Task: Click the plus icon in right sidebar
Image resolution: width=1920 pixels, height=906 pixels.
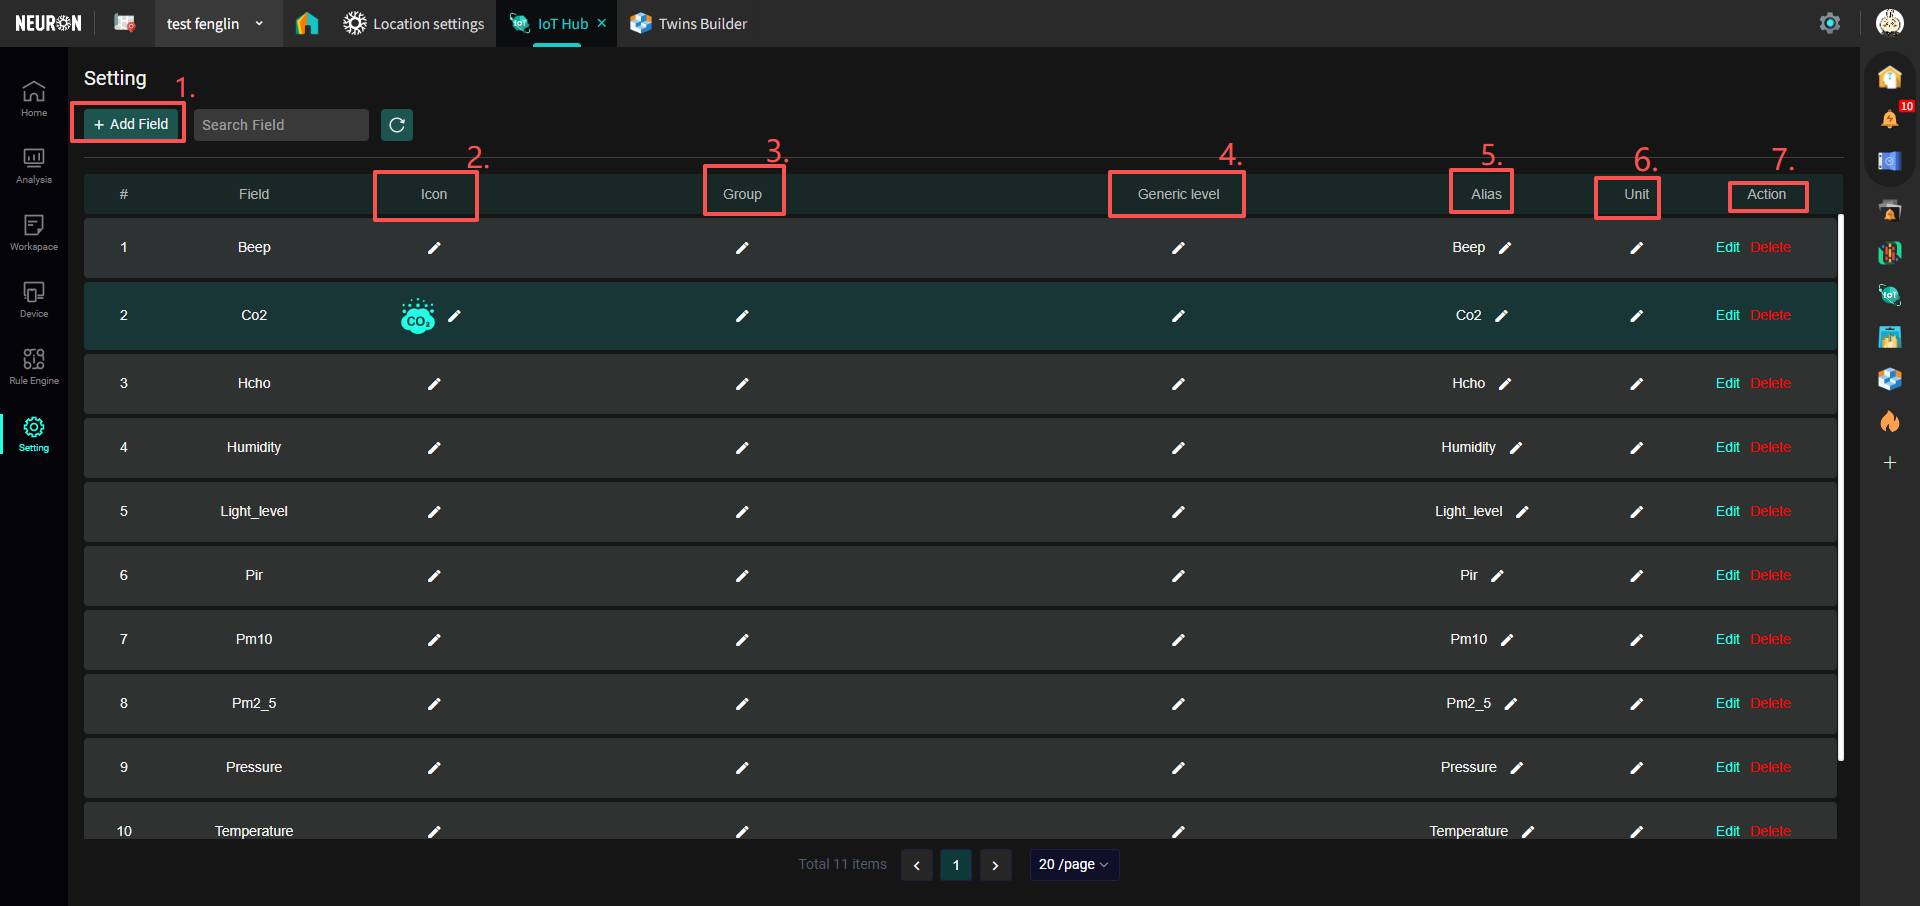Action: coord(1889,463)
